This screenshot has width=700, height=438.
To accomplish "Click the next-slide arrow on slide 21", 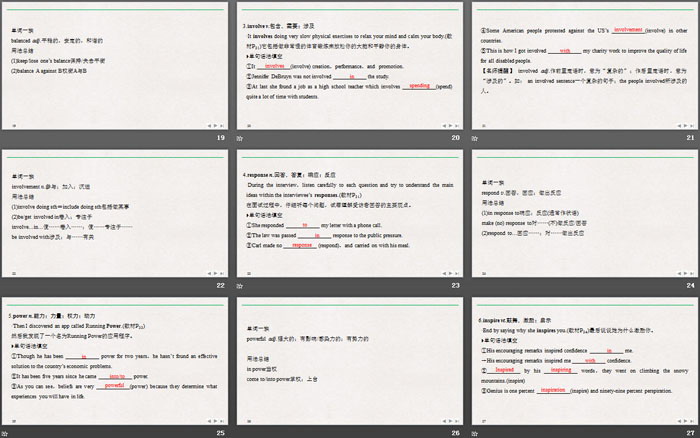I will (x=686, y=126).
